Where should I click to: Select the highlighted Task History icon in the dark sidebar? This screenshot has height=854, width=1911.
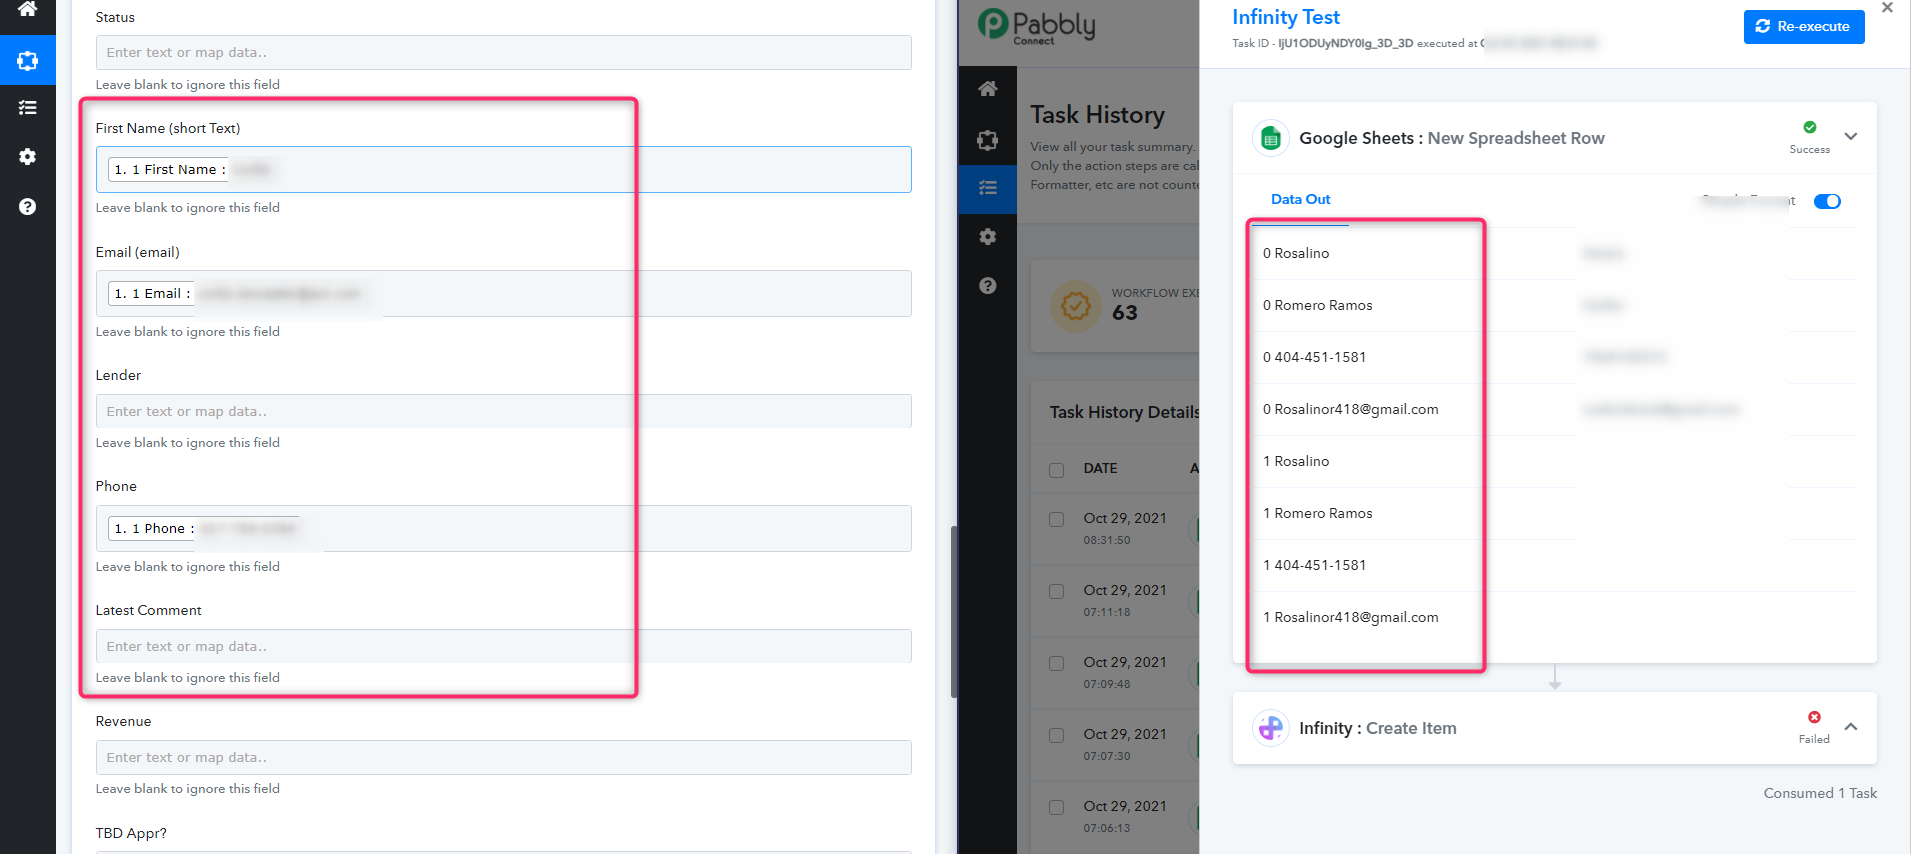(x=988, y=188)
